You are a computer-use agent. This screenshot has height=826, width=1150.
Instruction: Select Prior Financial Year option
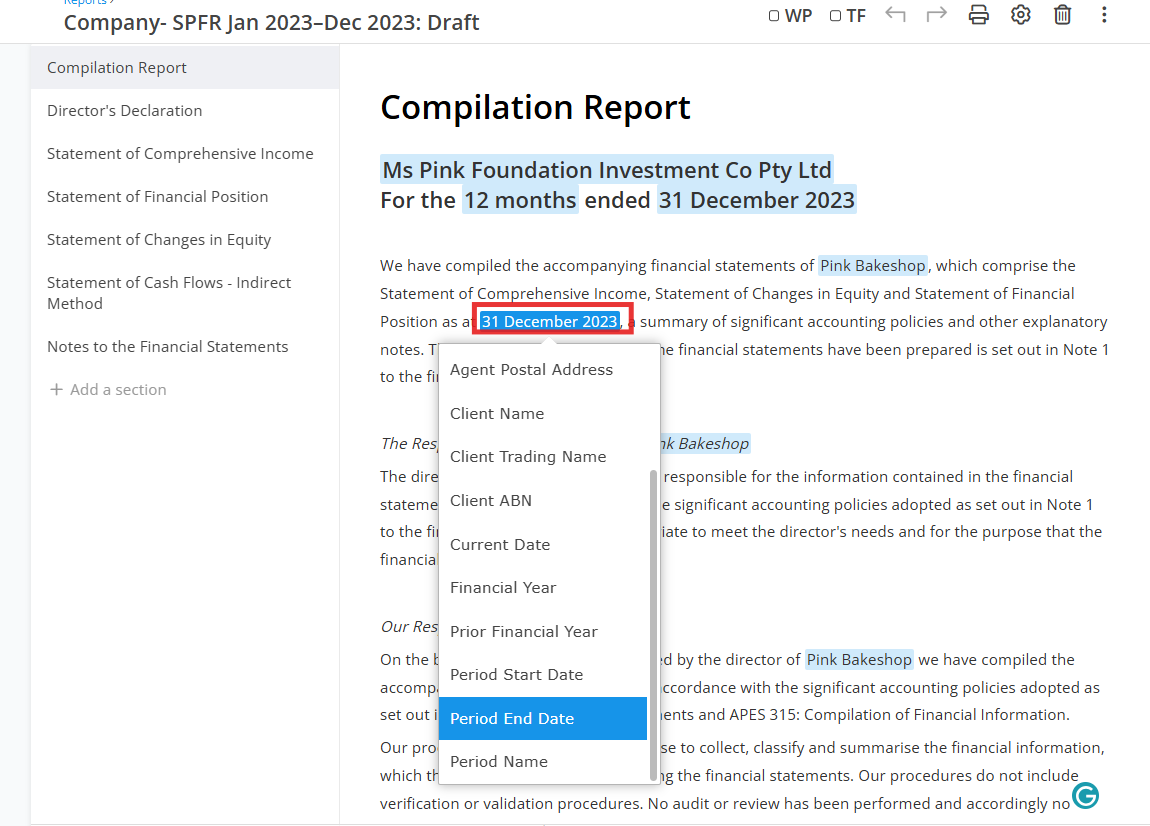coord(543,632)
